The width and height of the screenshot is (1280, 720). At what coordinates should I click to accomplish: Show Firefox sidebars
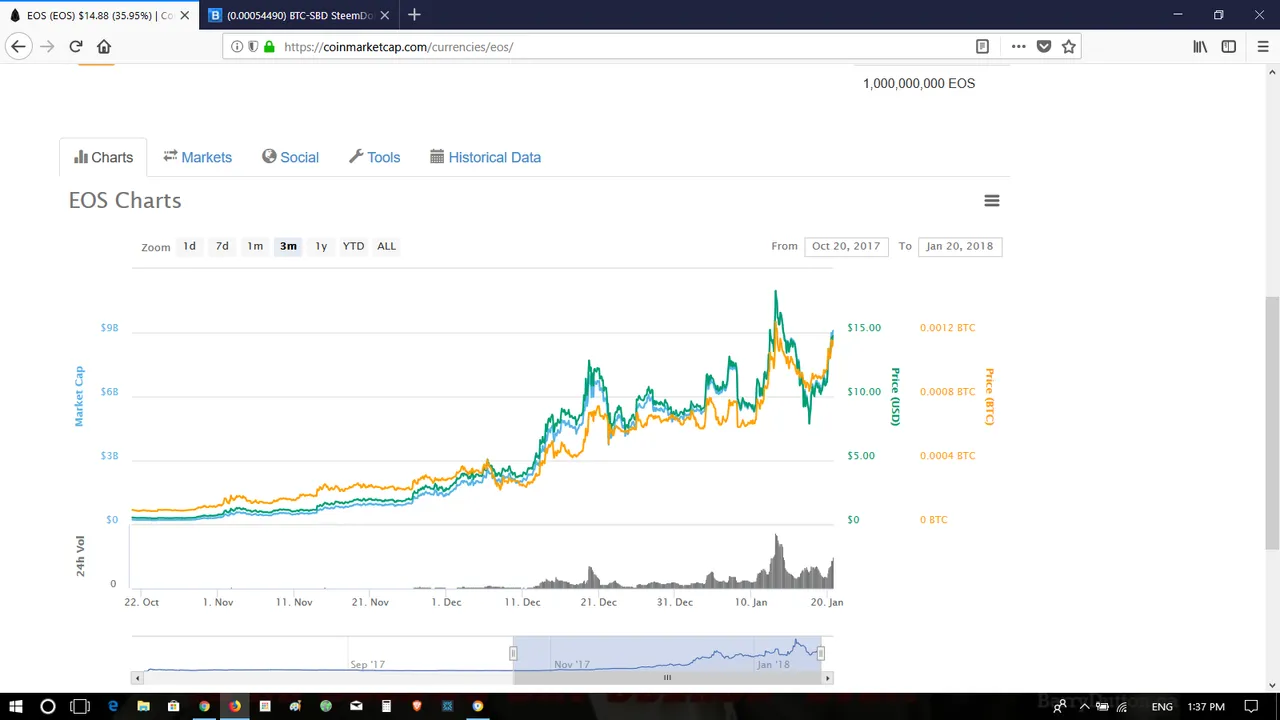[x=1229, y=47]
